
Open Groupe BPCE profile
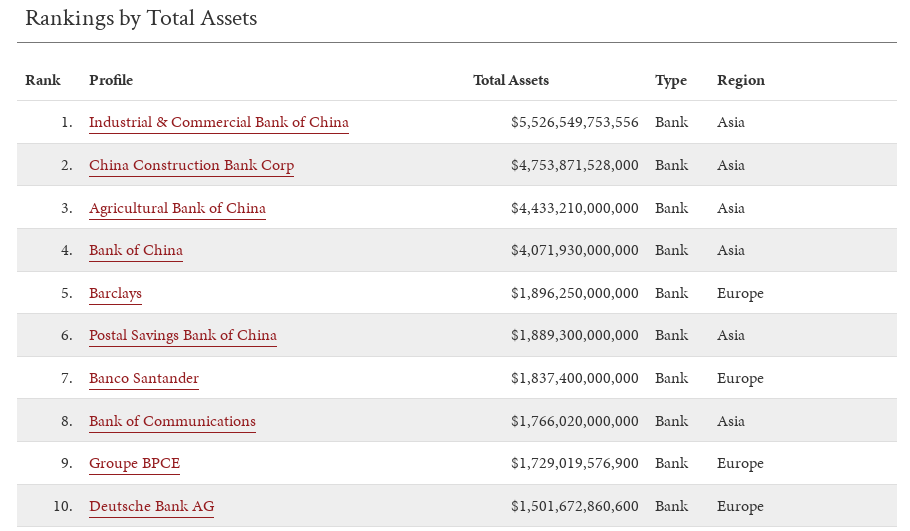pyautogui.click(x=135, y=463)
